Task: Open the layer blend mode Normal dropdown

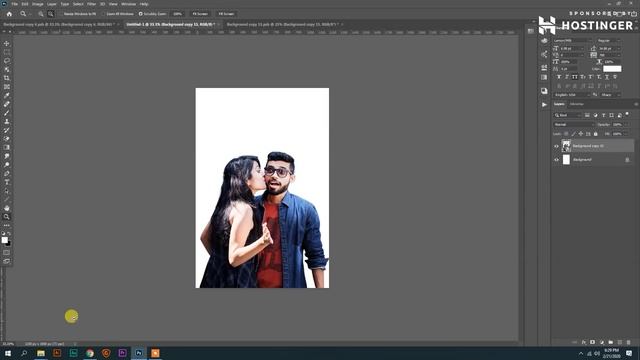Action: [x=573, y=124]
